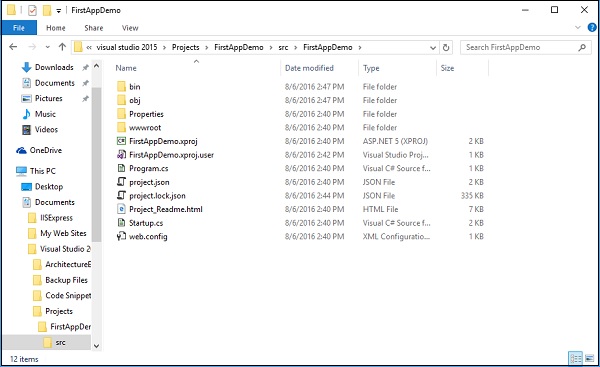Select the project.json file icon

[121, 182]
